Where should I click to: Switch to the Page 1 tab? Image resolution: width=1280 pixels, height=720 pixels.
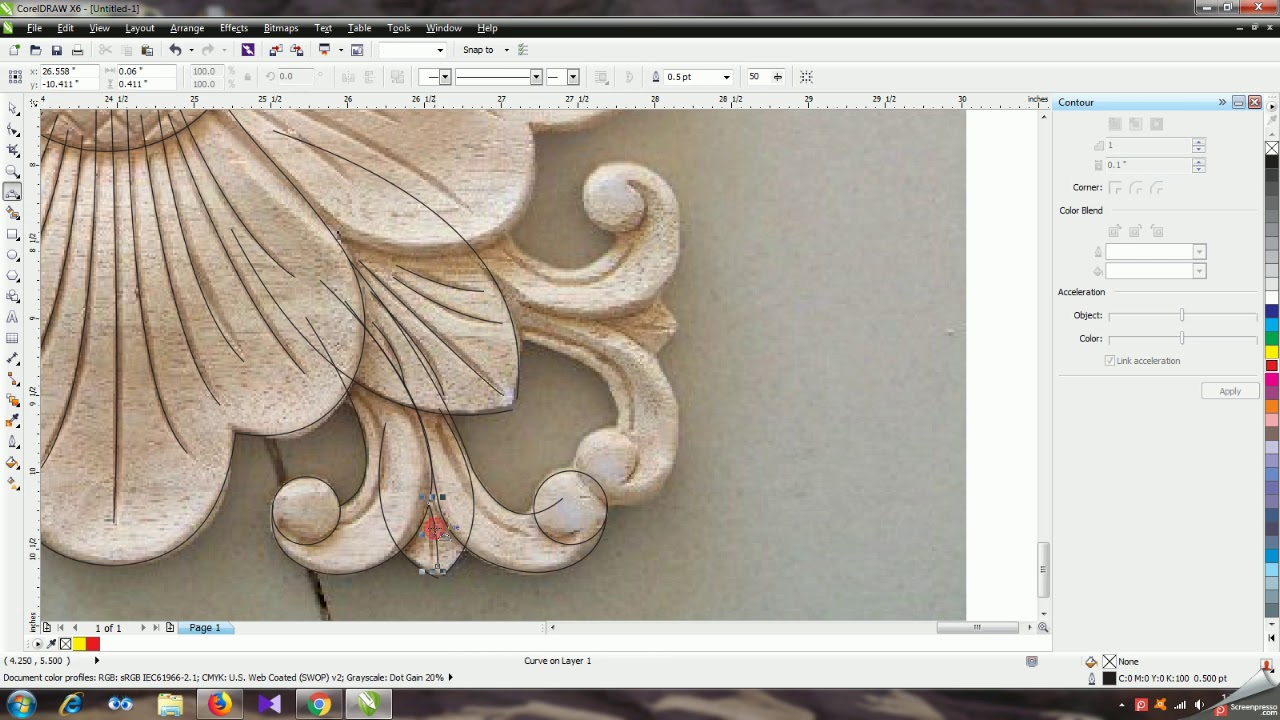pyautogui.click(x=205, y=628)
